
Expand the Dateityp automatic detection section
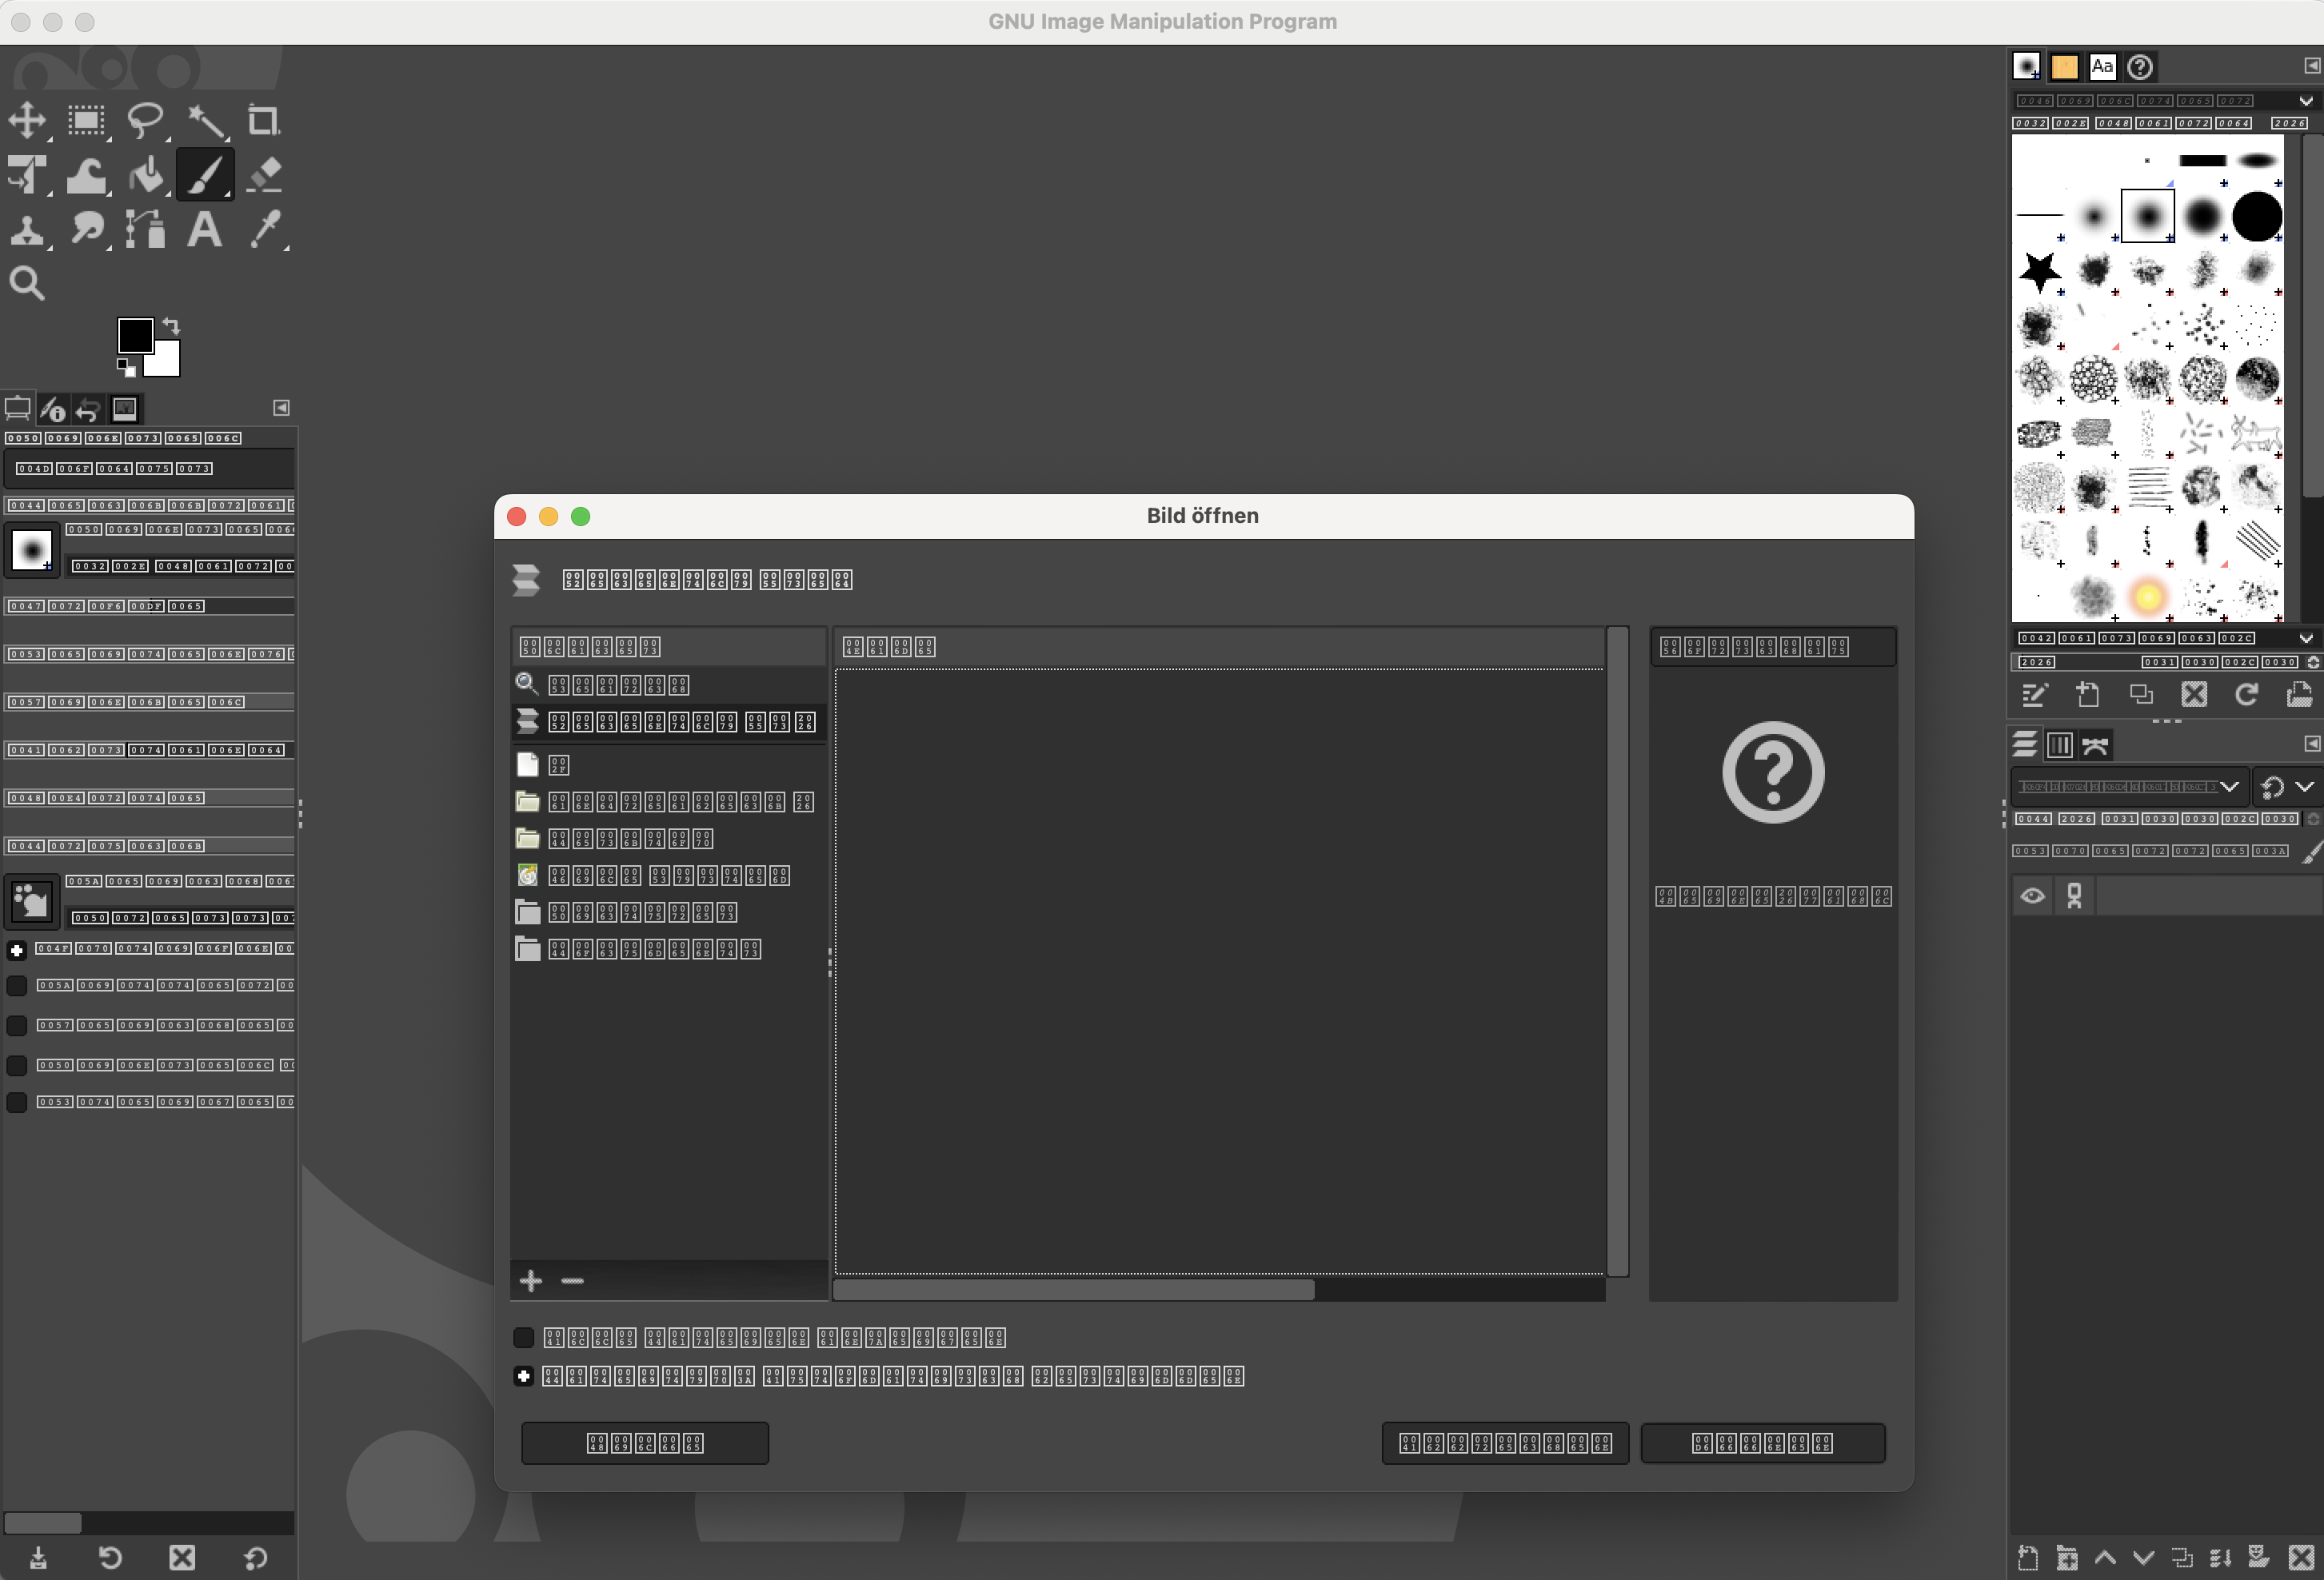coord(523,1377)
